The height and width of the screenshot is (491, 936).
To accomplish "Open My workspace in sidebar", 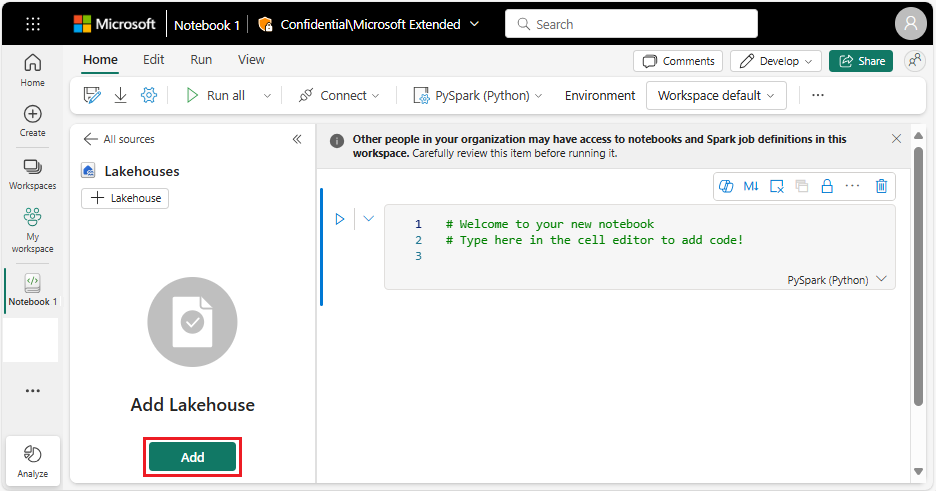I will (x=32, y=230).
